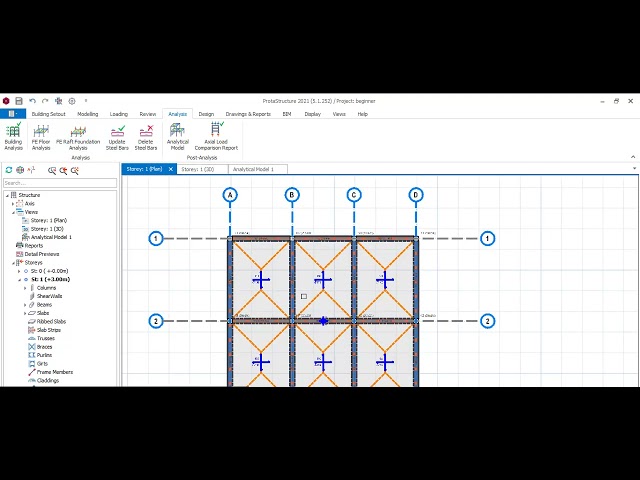The height and width of the screenshot is (480, 640).
Task: Switch to the Modelling ribbon tab
Action: tap(88, 114)
